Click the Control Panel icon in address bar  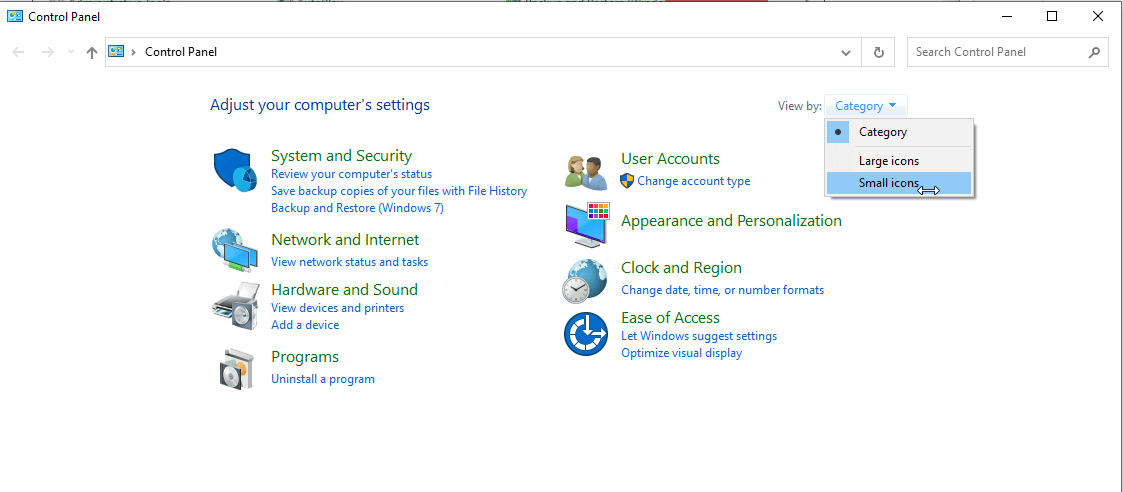click(116, 52)
